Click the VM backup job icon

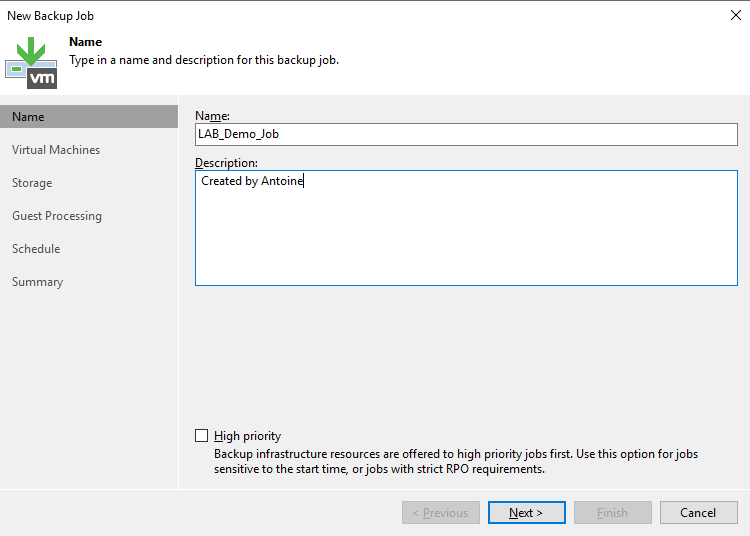pyautogui.click(x=31, y=63)
